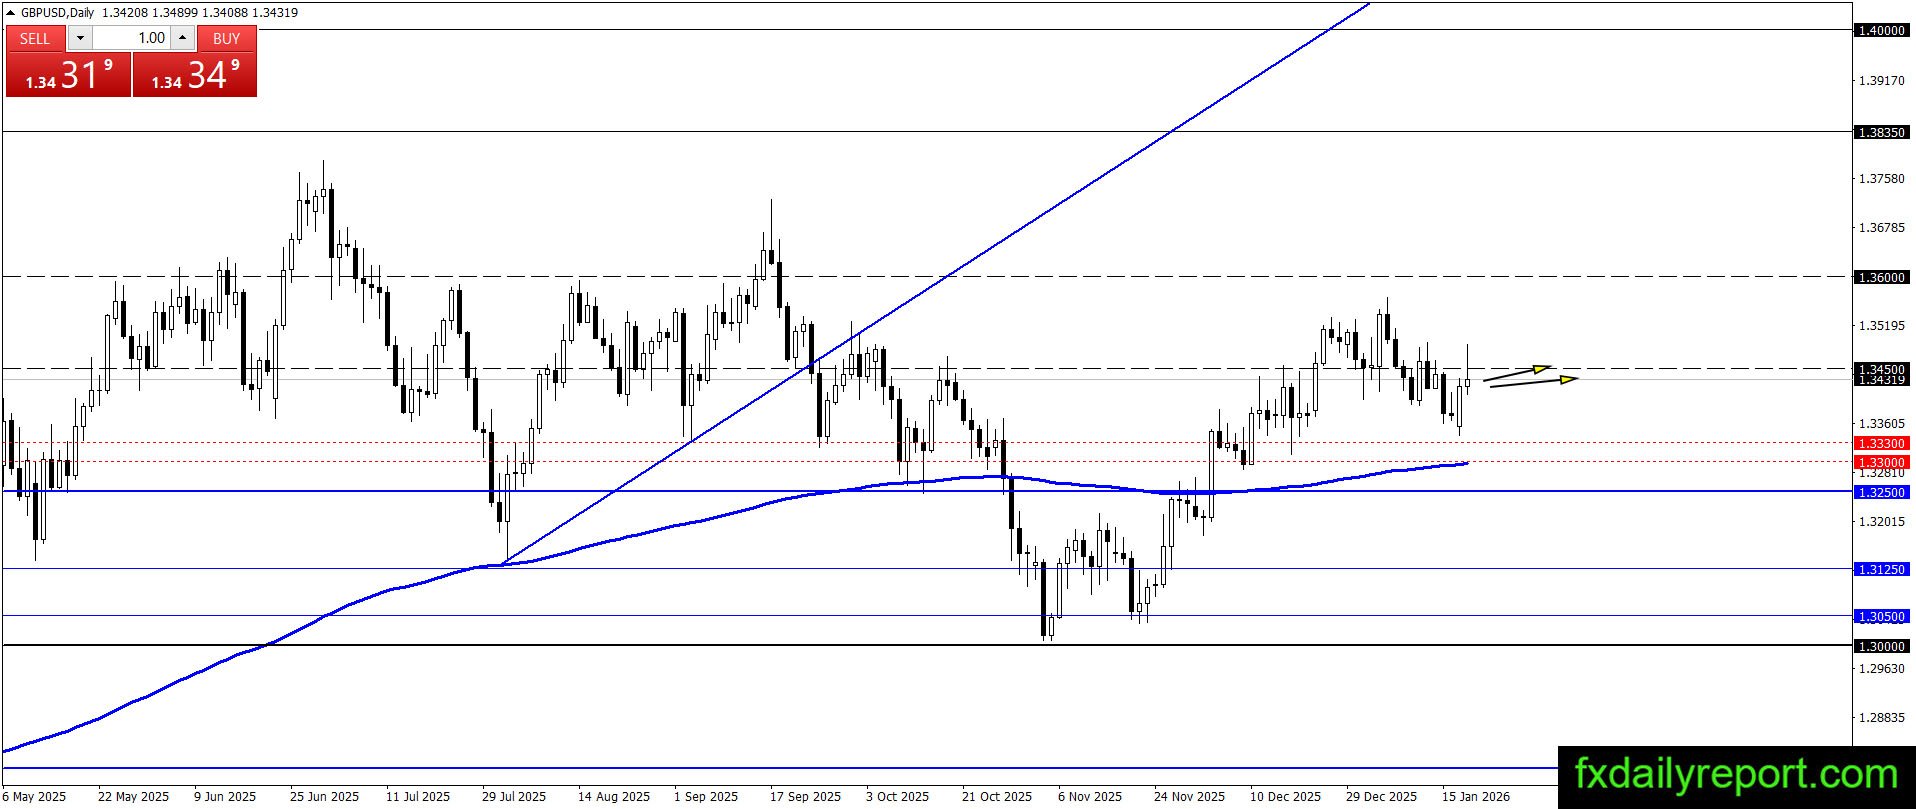The width and height of the screenshot is (1916, 809).
Task: Select the 1.40000 price level label
Action: tap(1882, 30)
